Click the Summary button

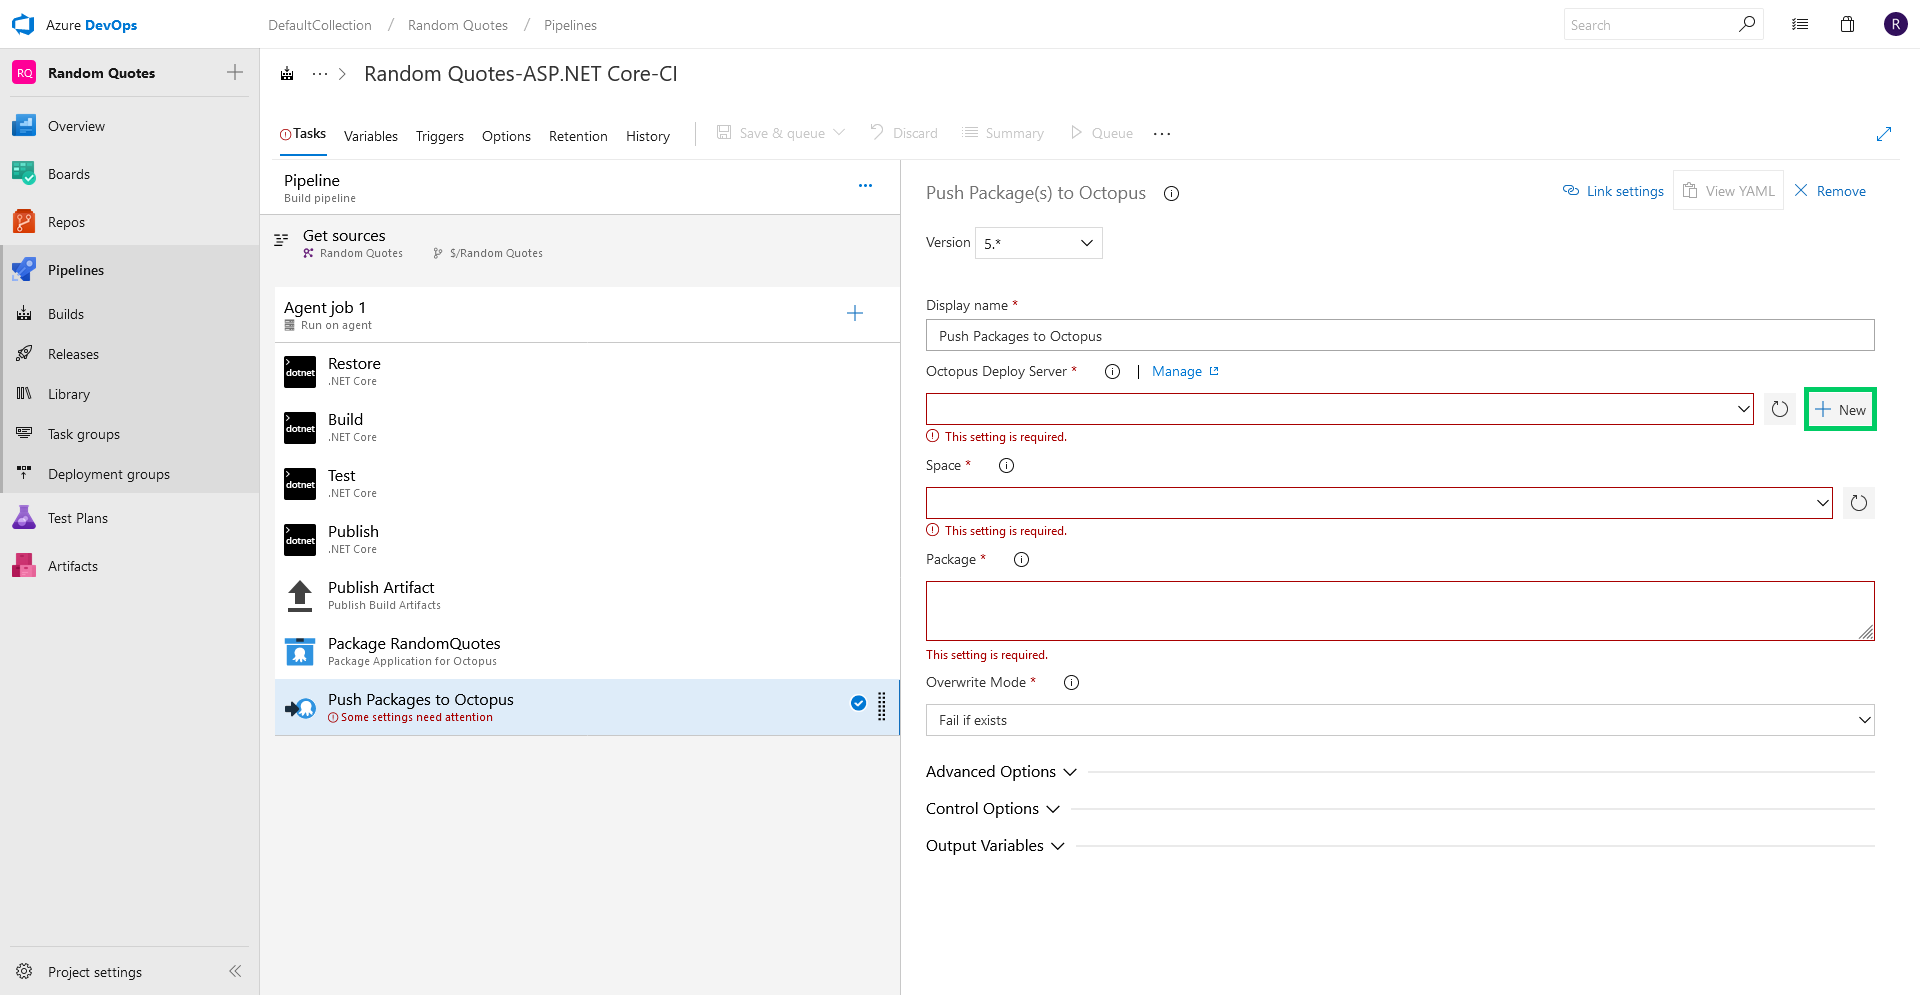1002,133
